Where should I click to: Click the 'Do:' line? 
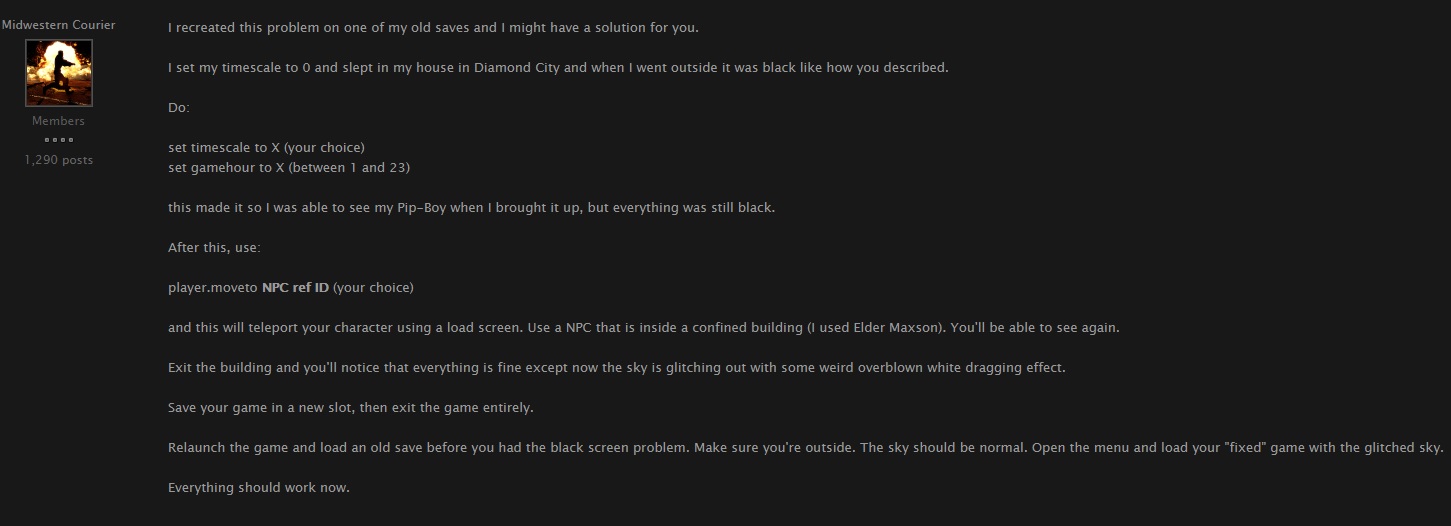coord(179,108)
